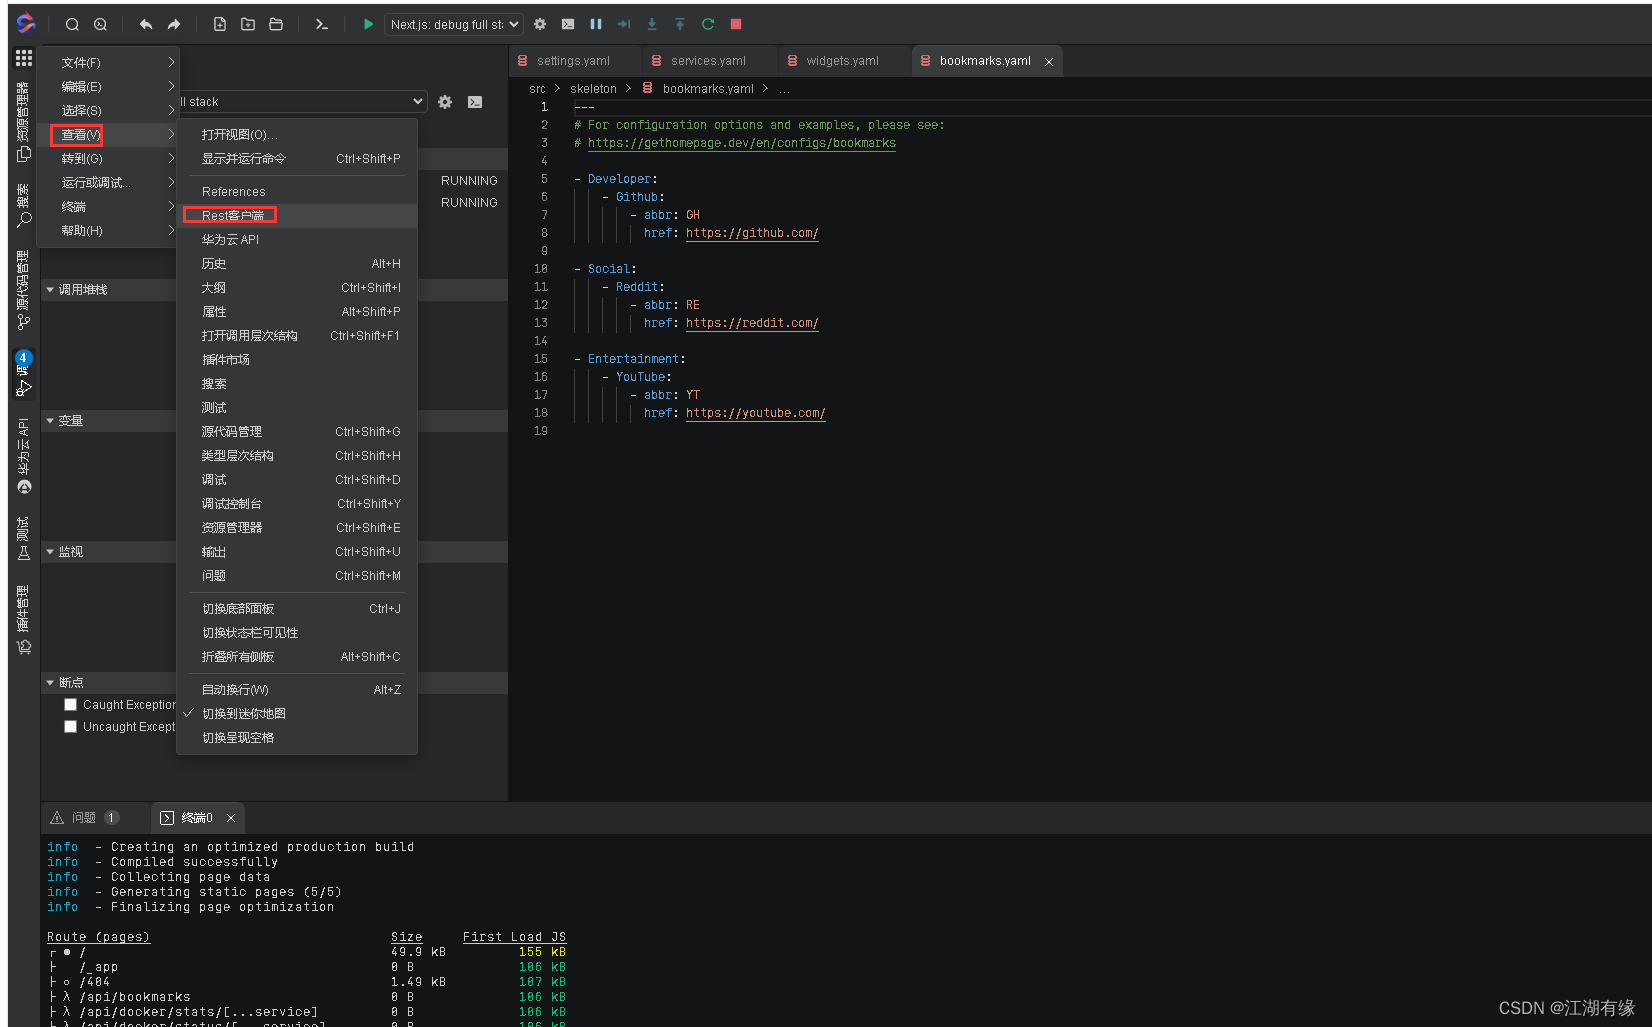
Task: Select the 查看(V) menu item
Action: coord(108,134)
